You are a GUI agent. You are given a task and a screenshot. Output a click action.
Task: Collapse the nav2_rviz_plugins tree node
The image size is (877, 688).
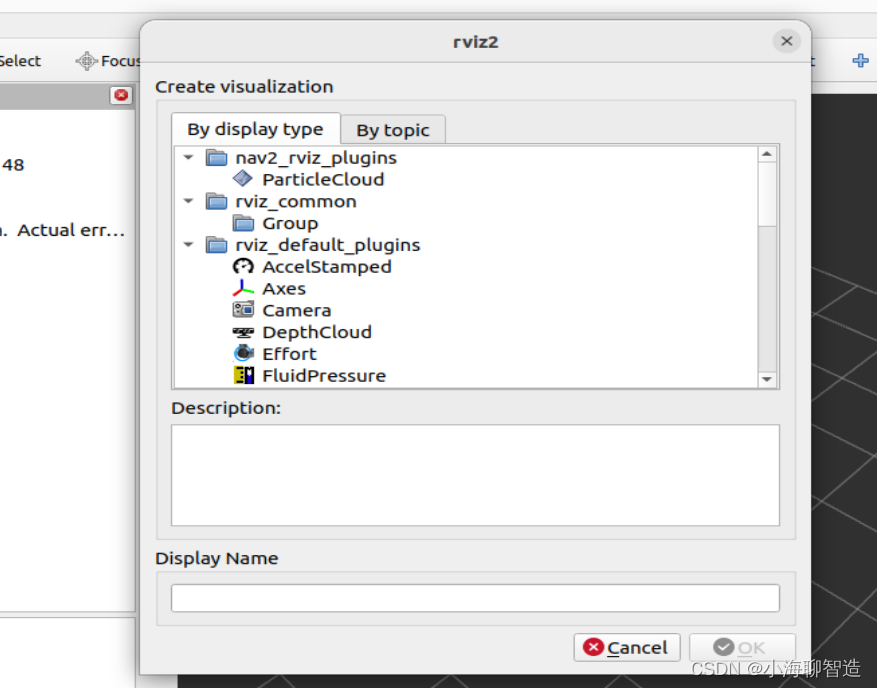click(189, 158)
